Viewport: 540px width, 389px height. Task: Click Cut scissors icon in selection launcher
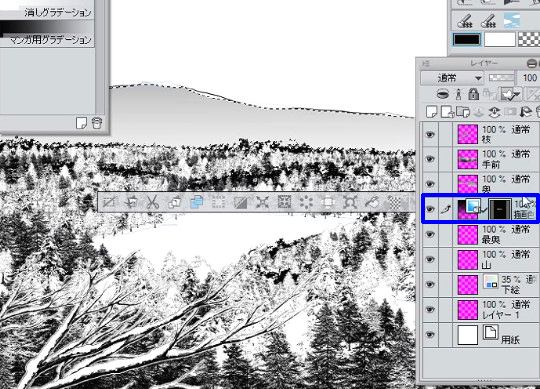152,202
